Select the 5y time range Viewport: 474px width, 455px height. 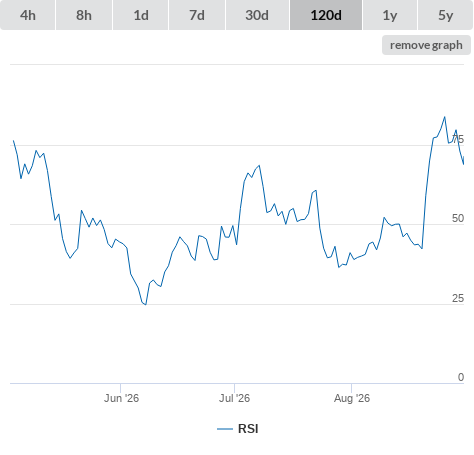(x=445, y=15)
